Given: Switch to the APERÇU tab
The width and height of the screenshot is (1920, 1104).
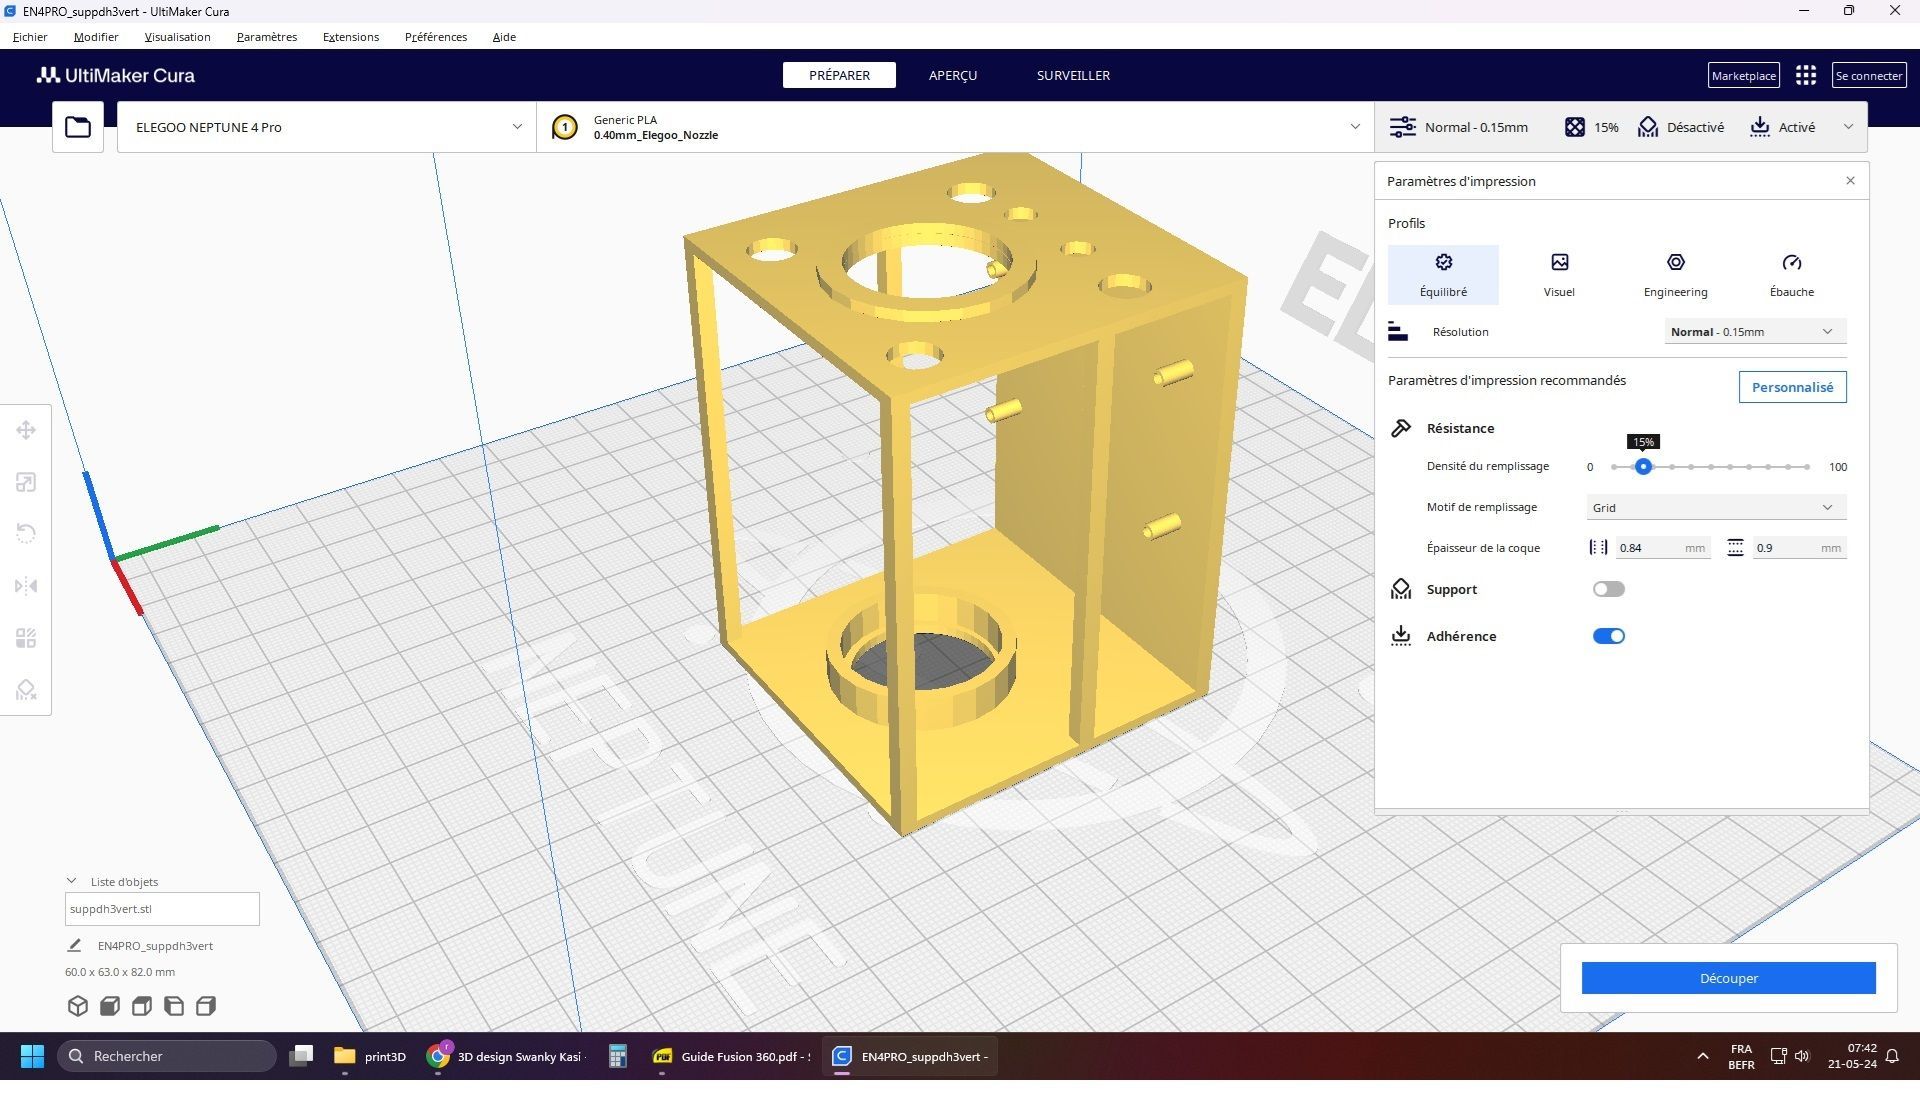Looking at the screenshot, I should [x=952, y=75].
